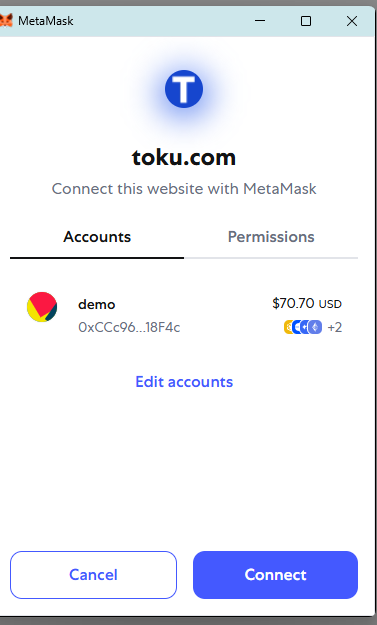The height and width of the screenshot is (625, 377).
Task: Click the $70.70 USD balance
Action: [307, 304]
